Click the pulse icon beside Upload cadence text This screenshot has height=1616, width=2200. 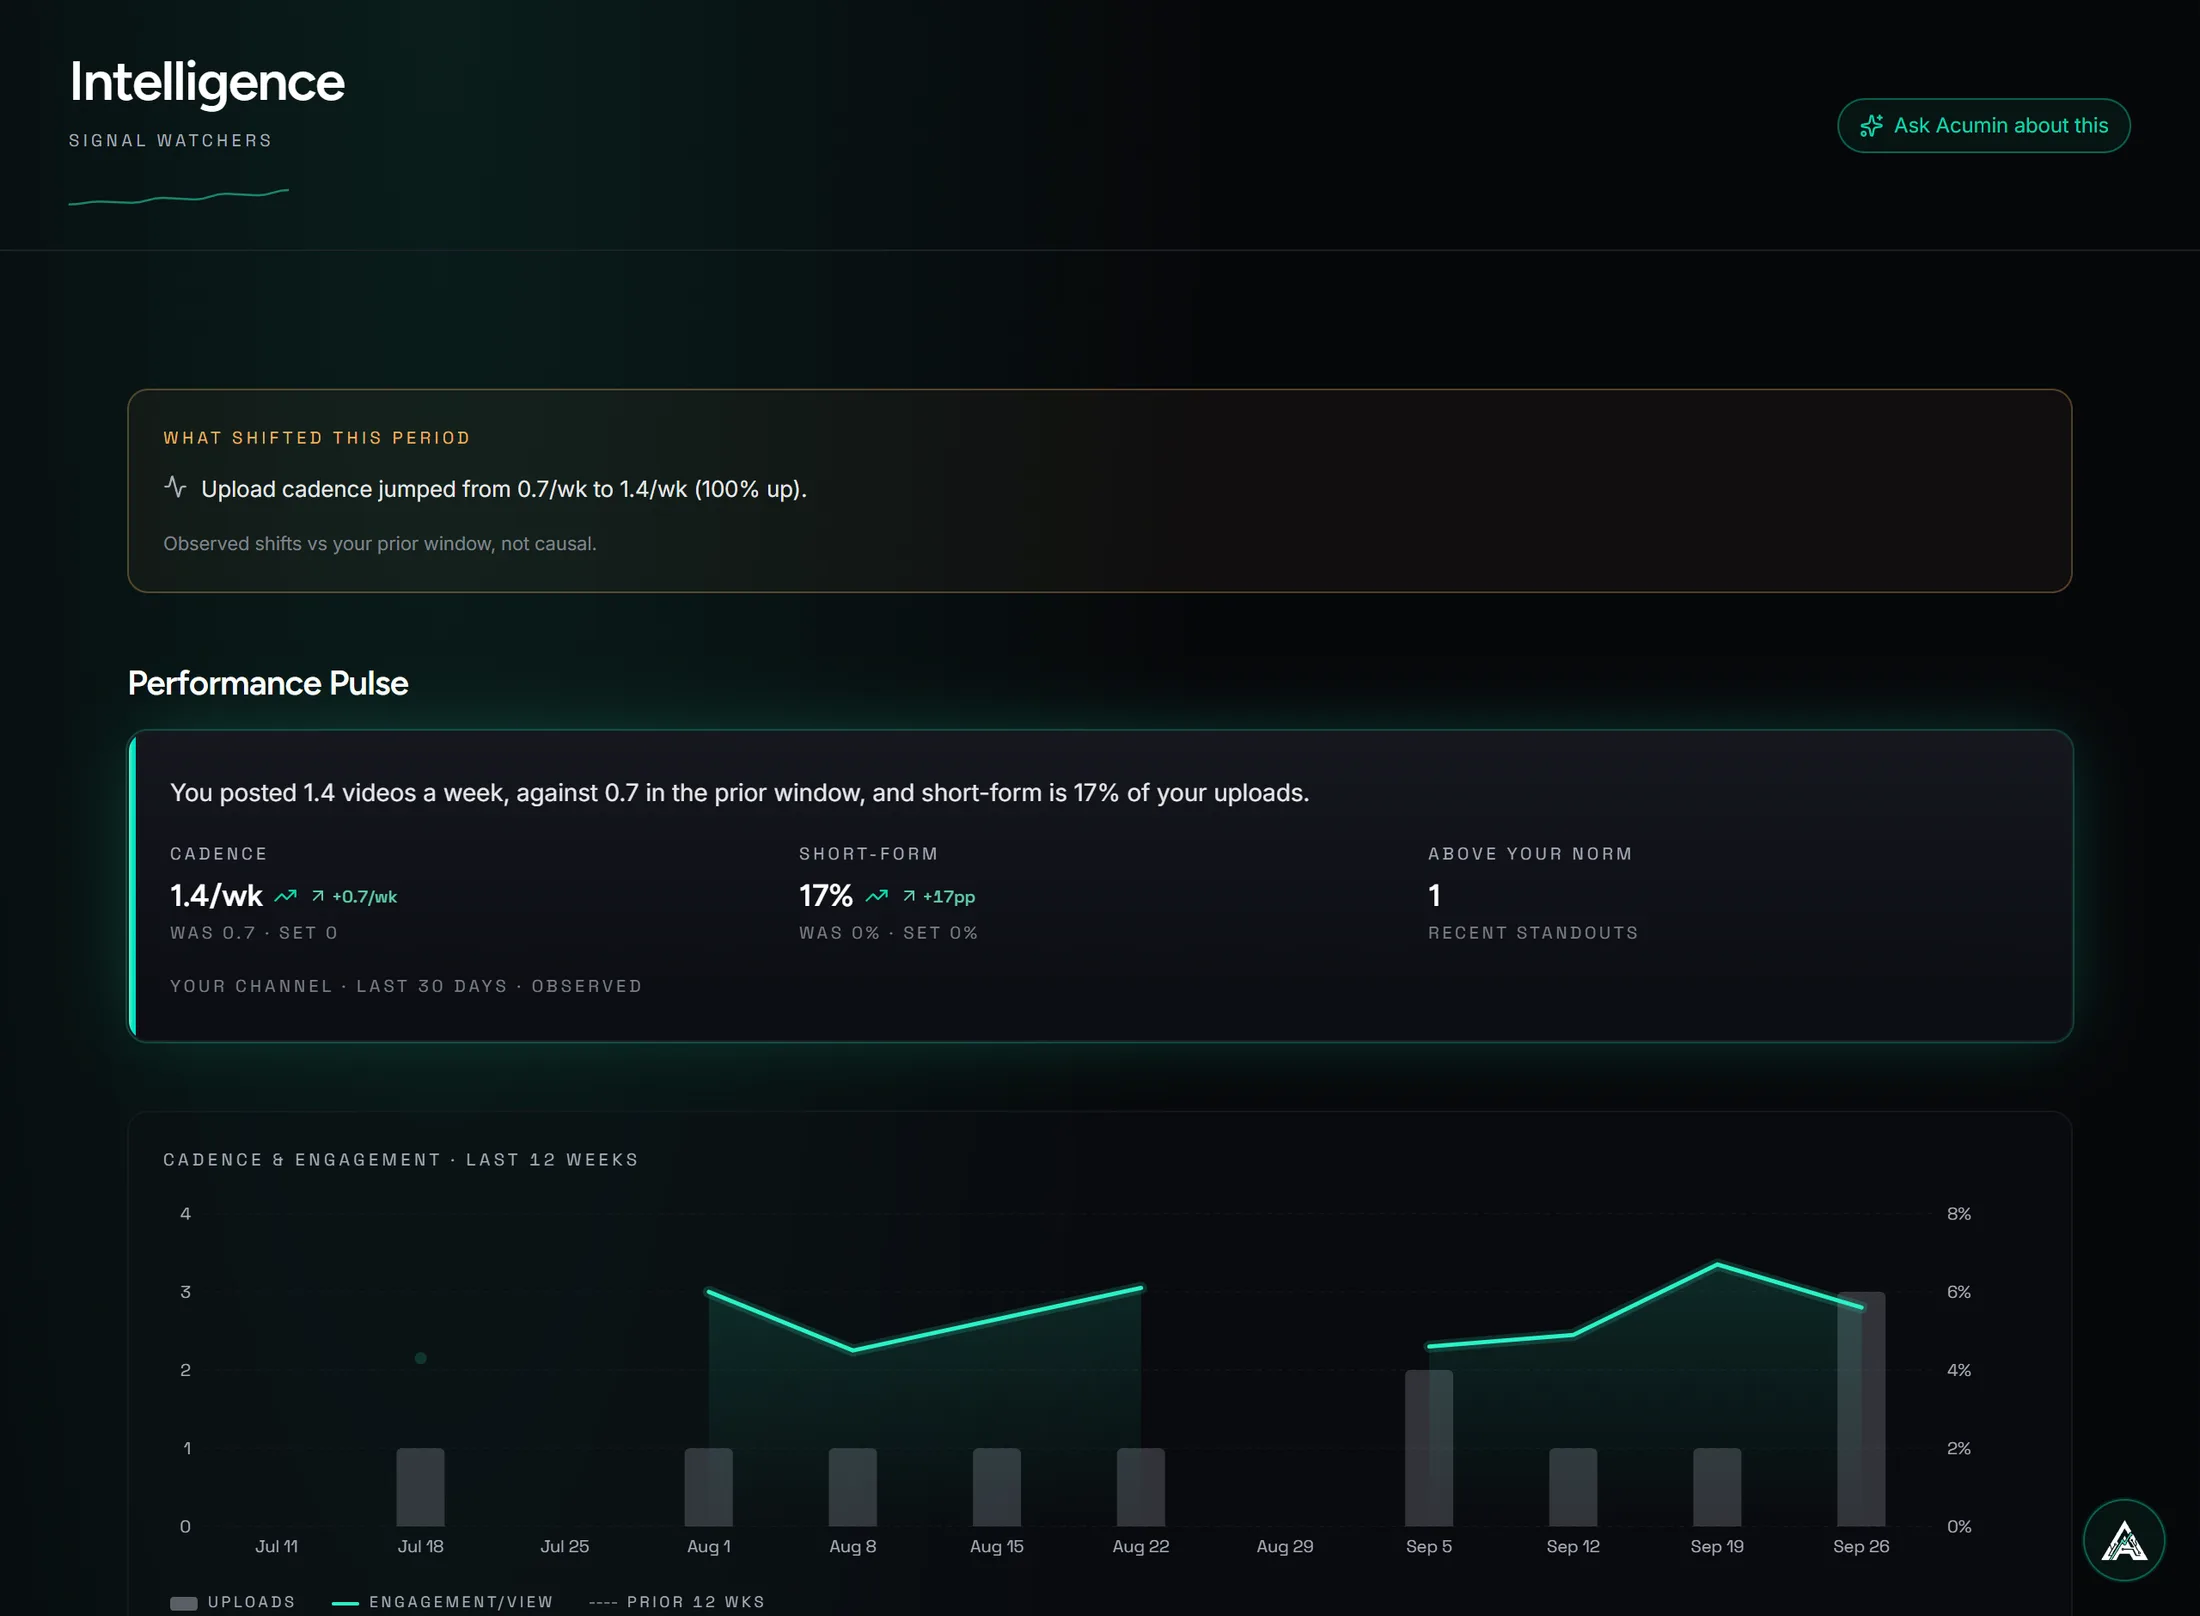click(175, 487)
